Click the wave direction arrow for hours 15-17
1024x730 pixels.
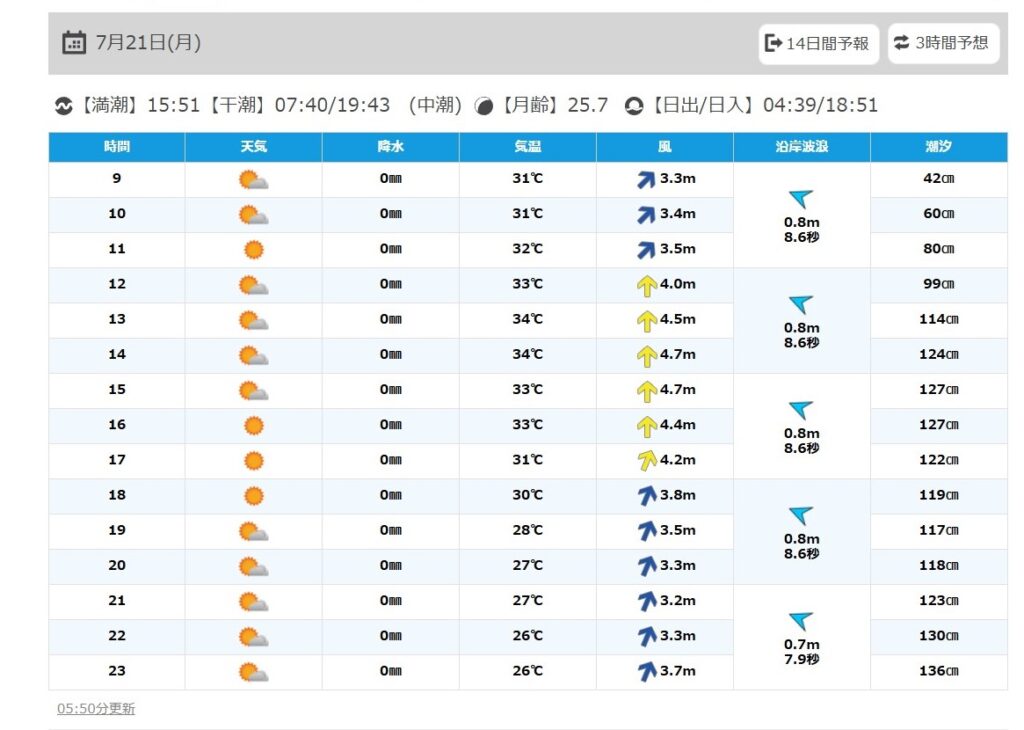(801, 410)
